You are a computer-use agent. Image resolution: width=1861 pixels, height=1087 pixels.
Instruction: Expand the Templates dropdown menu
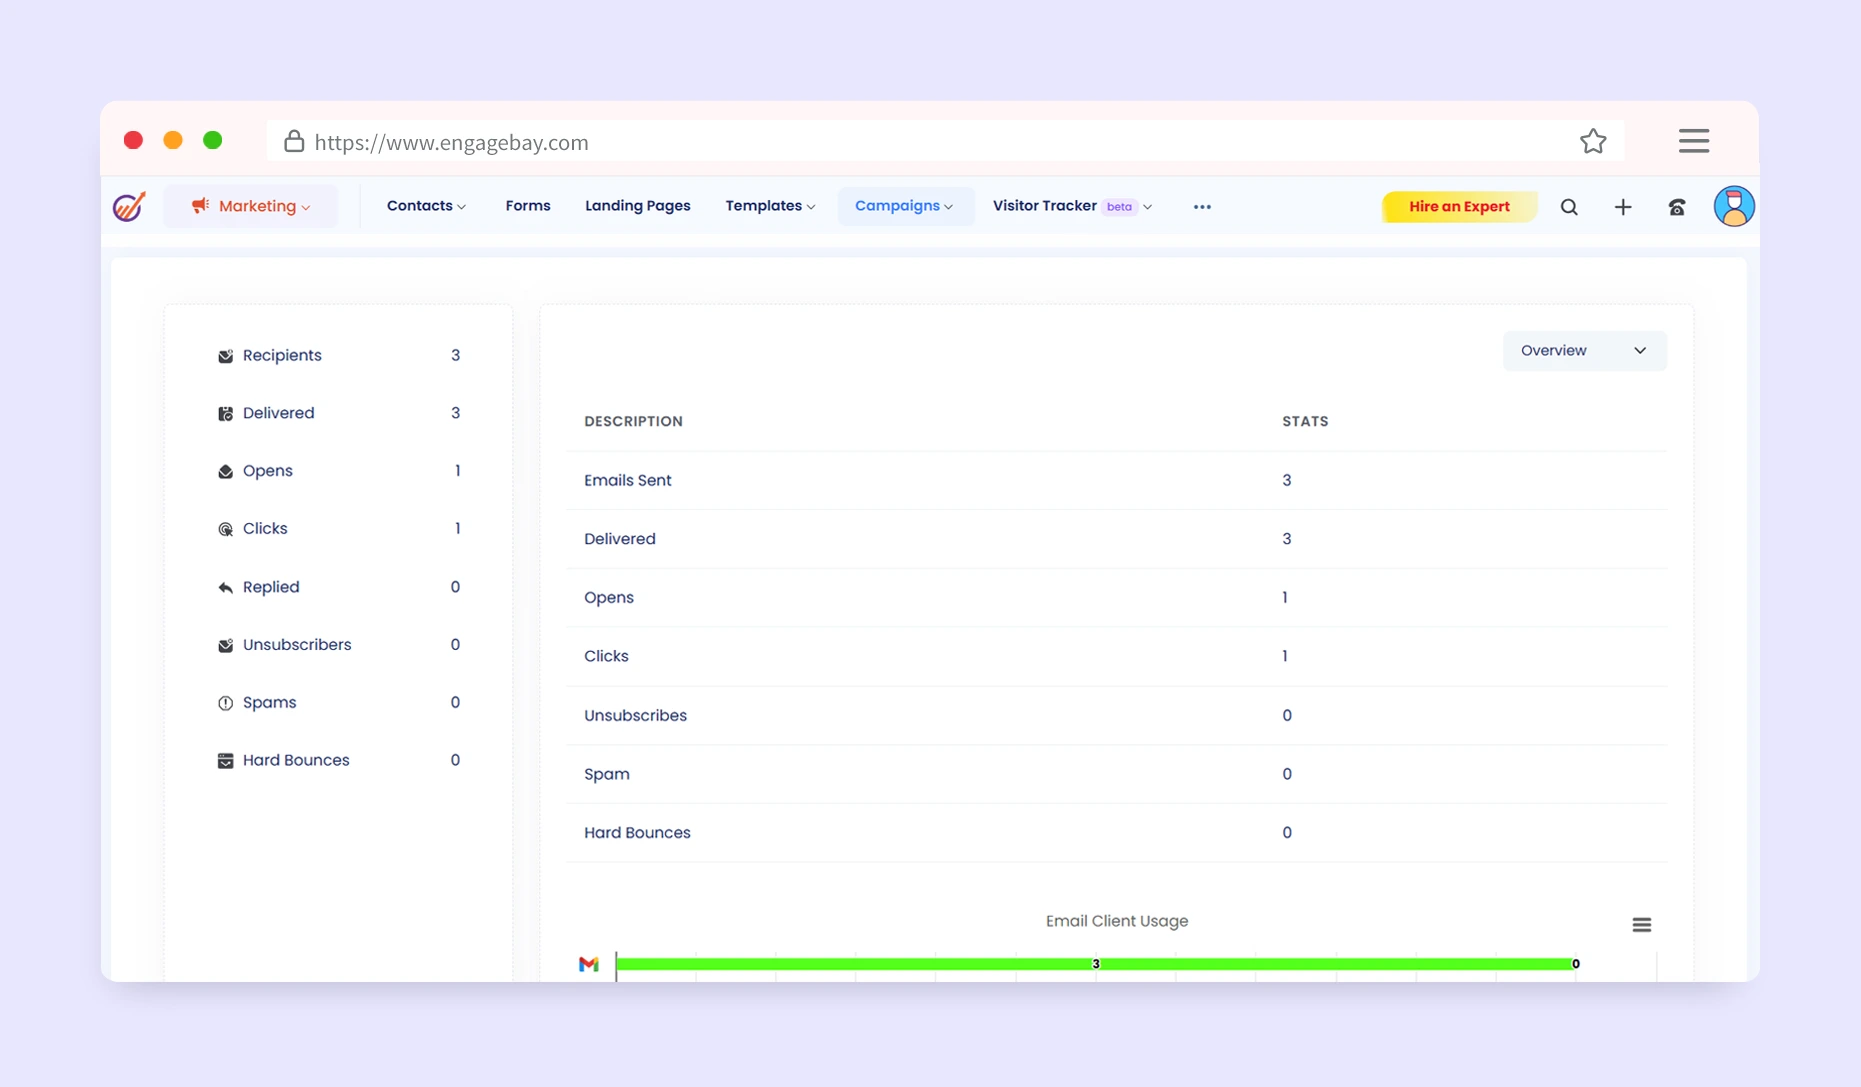coord(770,206)
